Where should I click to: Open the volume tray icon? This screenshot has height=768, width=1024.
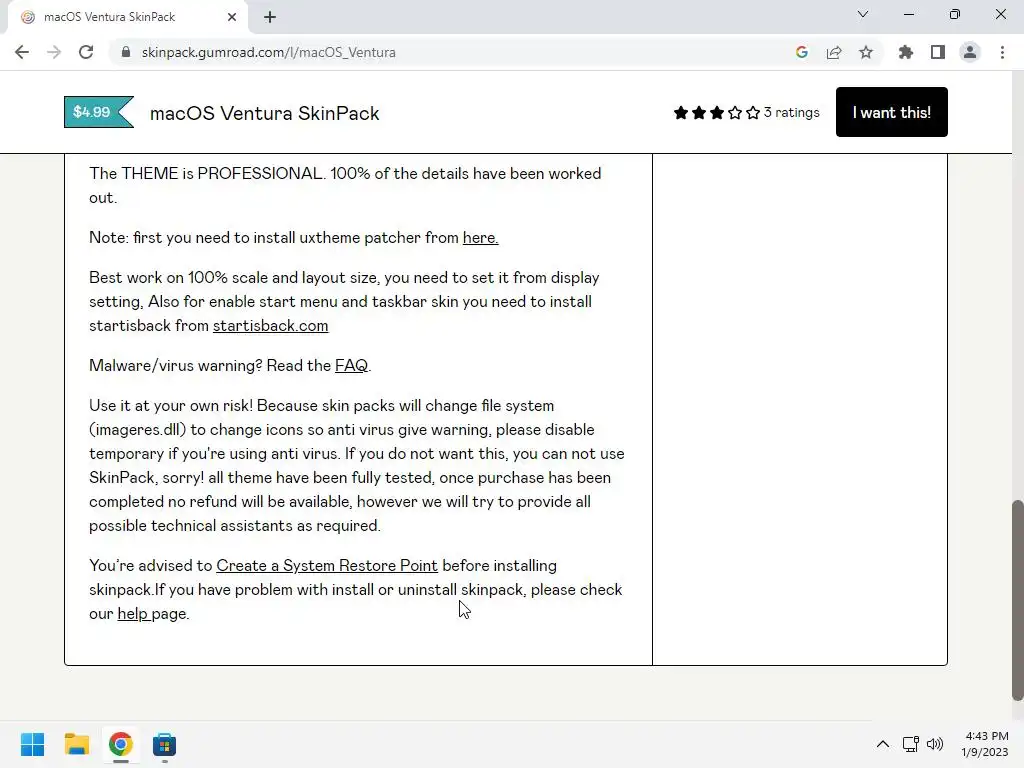coord(935,744)
